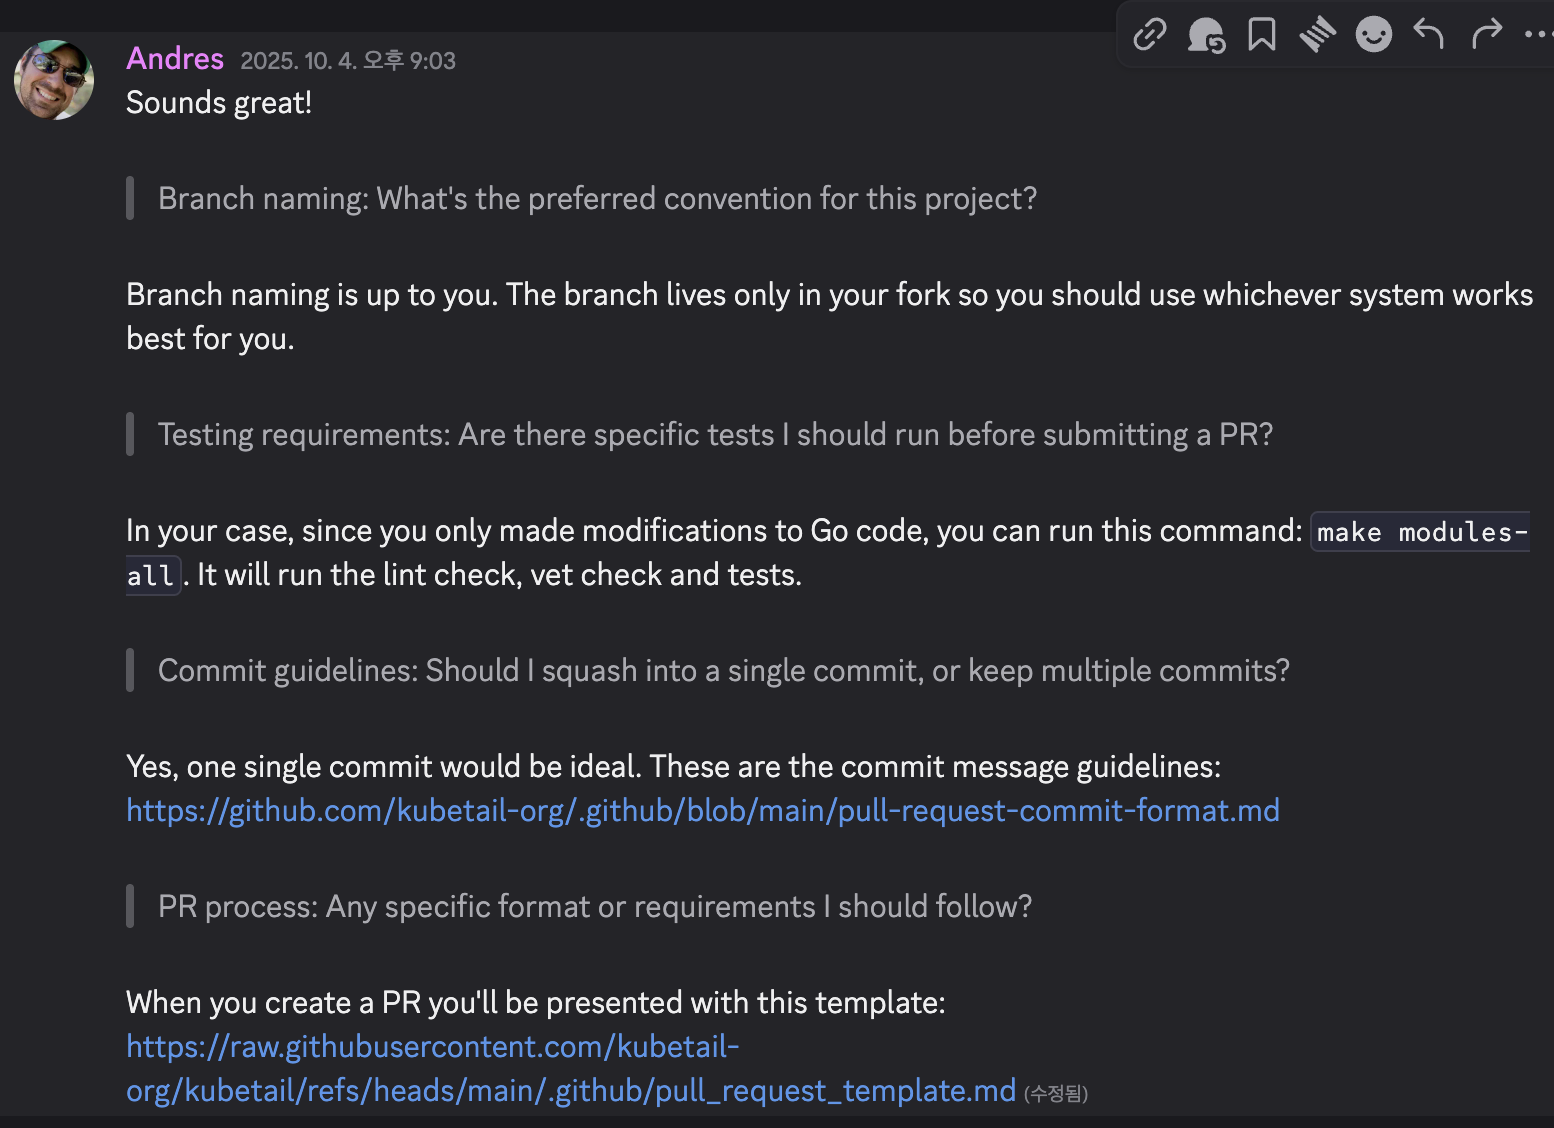Viewport: 1554px width, 1128px height.
Task: Forward the message using right arrow icon
Action: coord(1487,35)
